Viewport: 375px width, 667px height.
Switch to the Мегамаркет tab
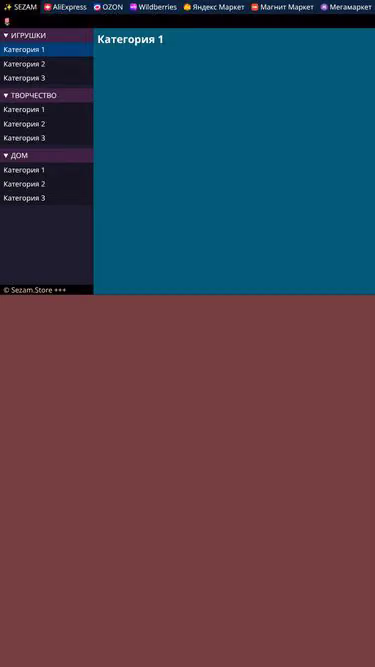pyautogui.click(x=346, y=7)
